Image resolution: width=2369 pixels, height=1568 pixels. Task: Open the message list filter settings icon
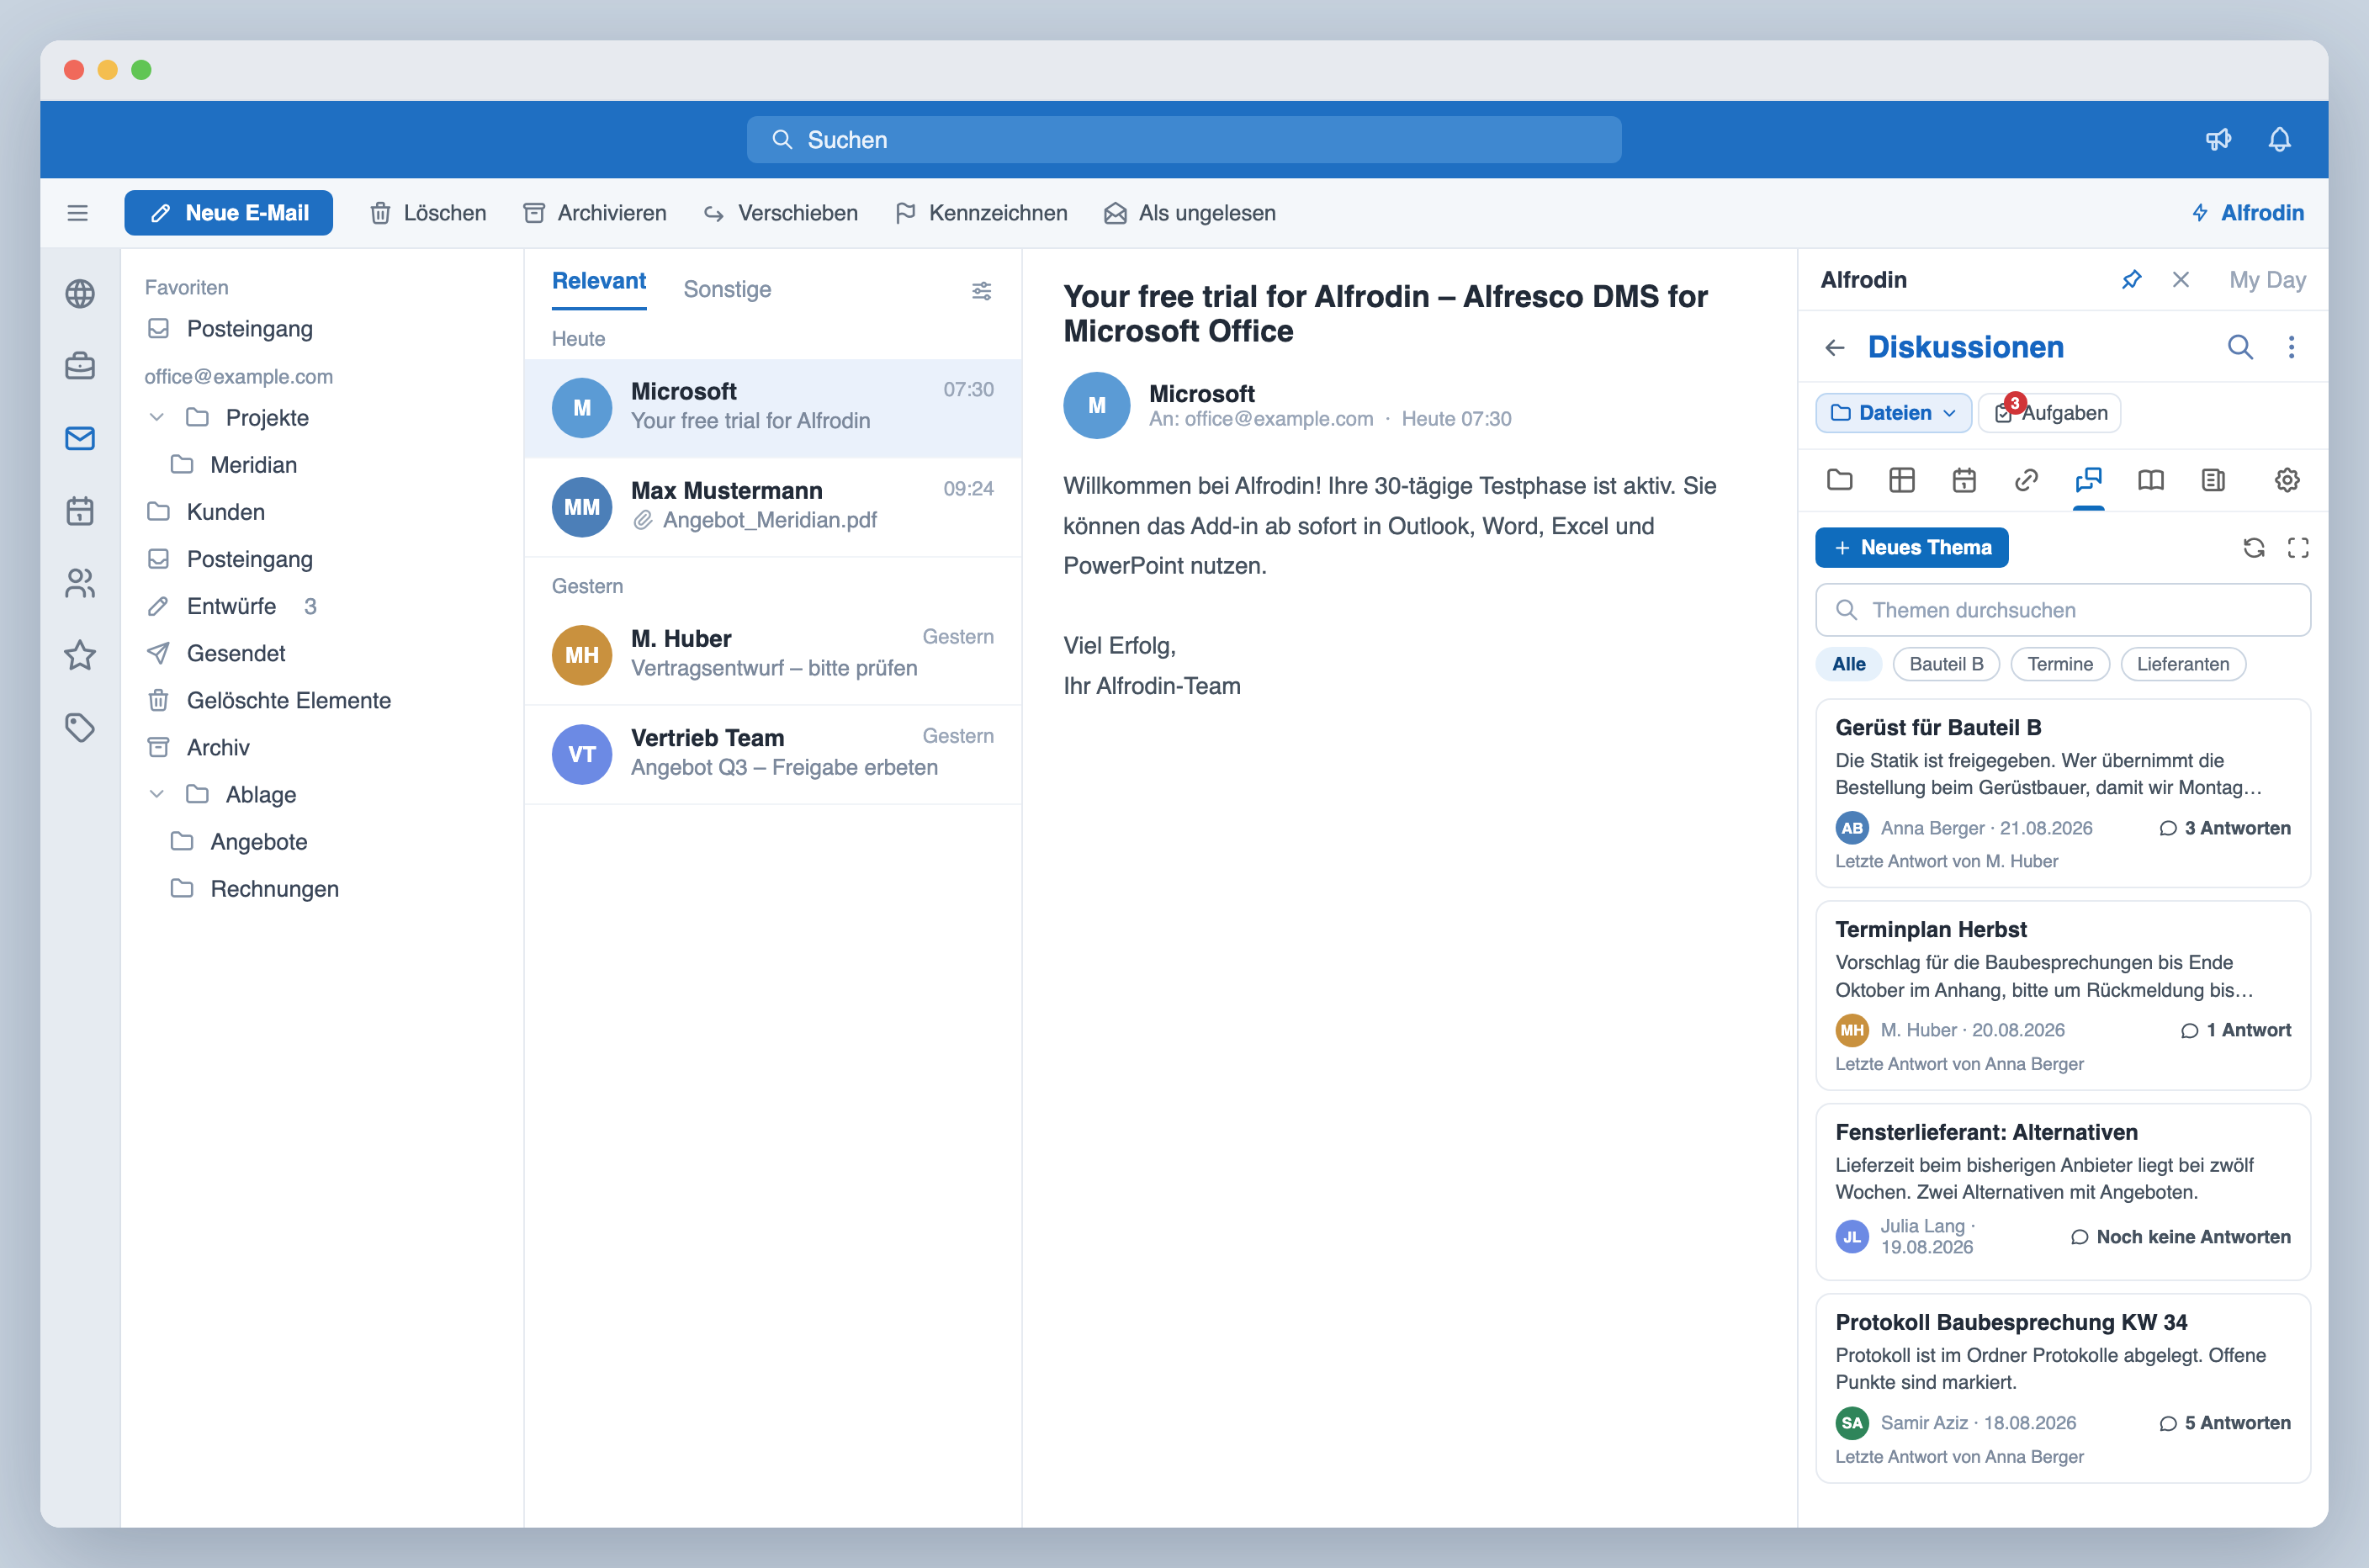pyautogui.click(x=981, y=290)
